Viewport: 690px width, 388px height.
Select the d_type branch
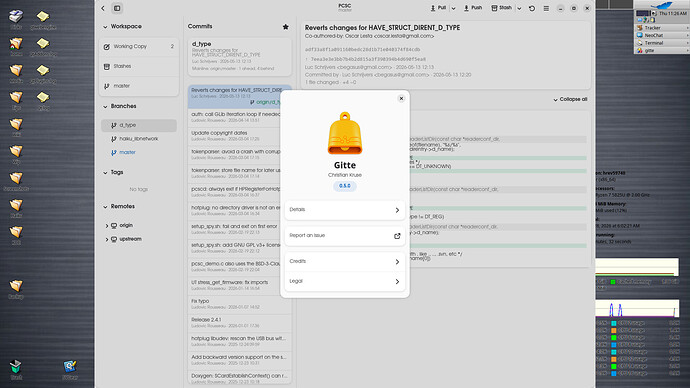point(139,125)
